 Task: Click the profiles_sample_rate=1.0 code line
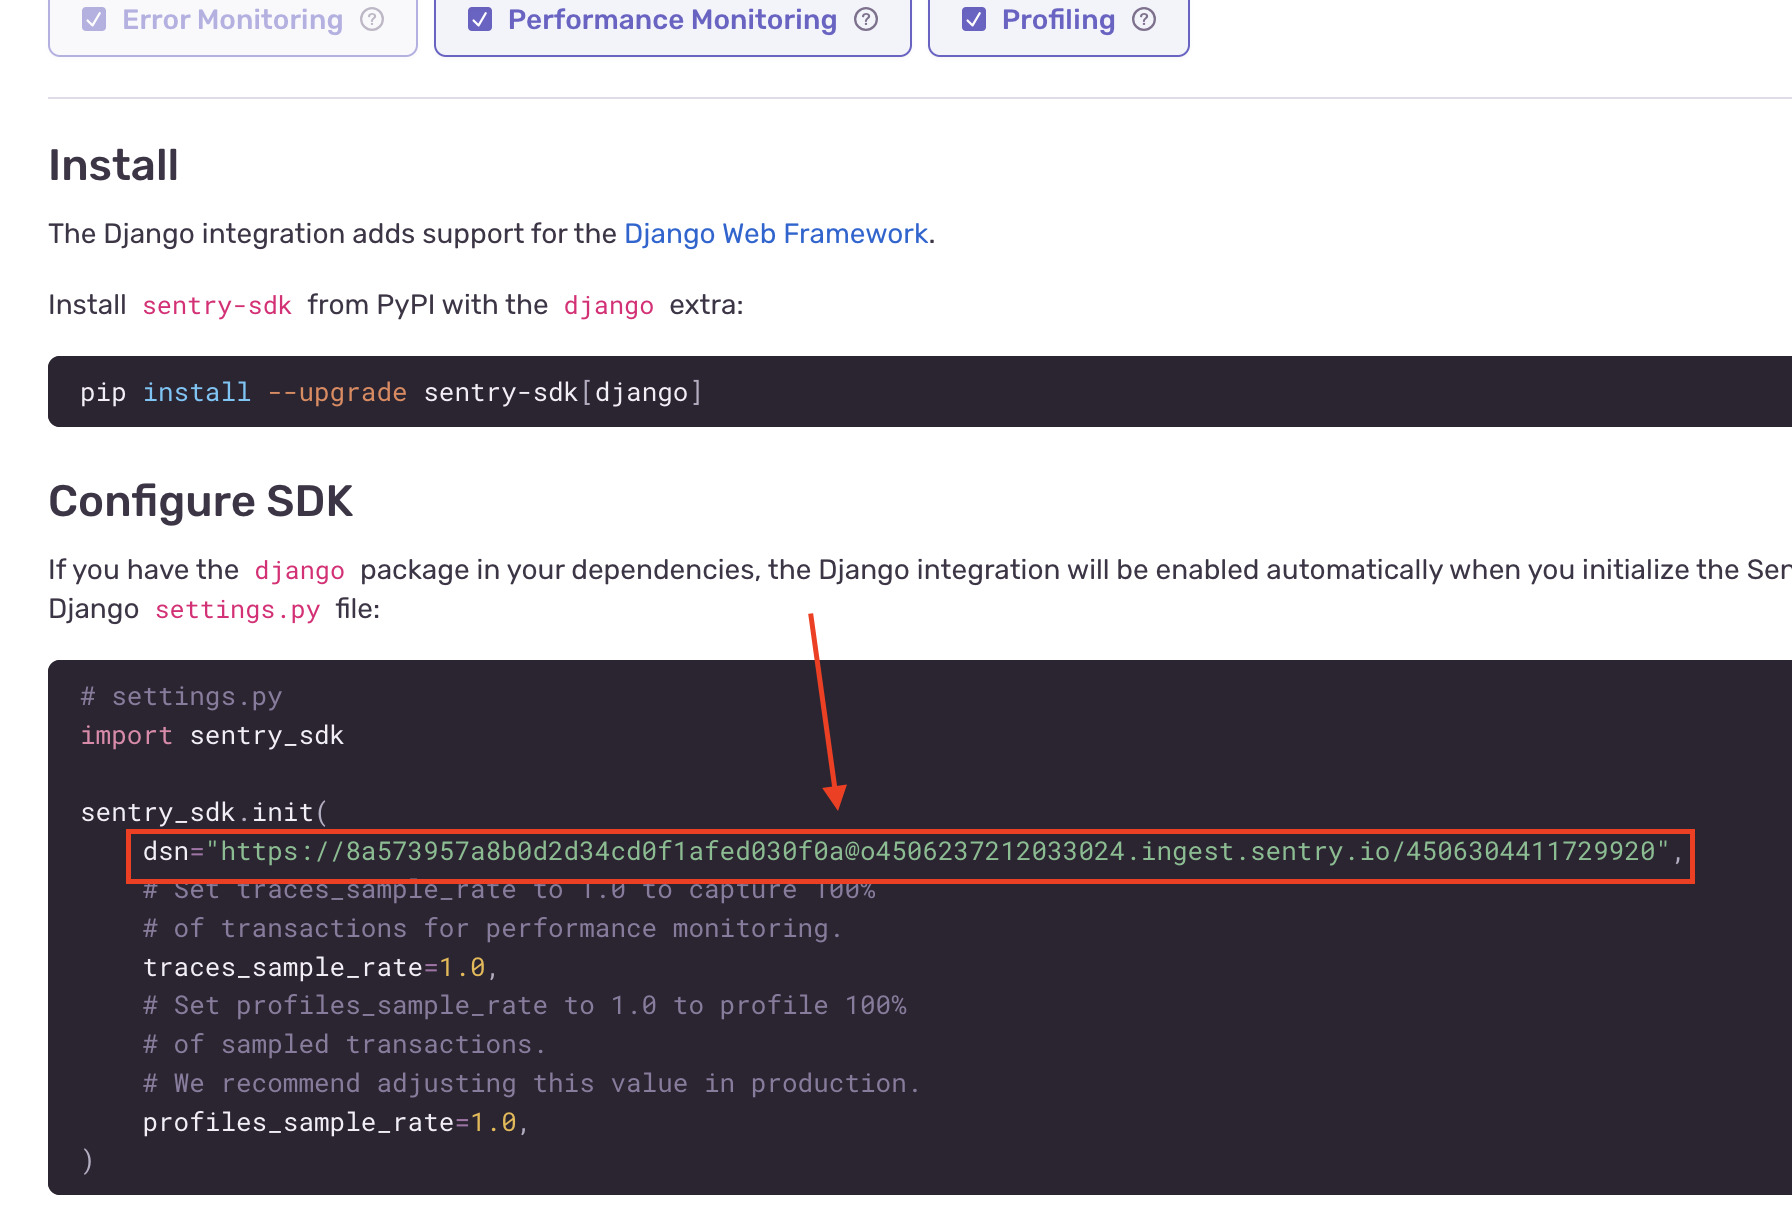click(x=334, y=1123)
